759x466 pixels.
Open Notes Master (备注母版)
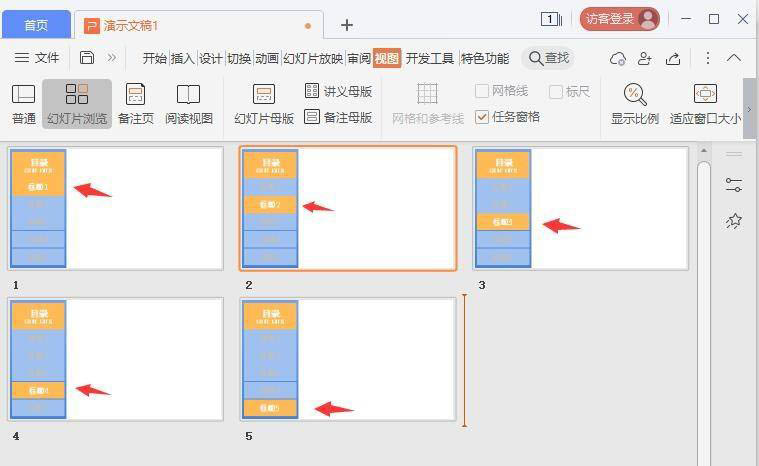click(x=338, y=117)
